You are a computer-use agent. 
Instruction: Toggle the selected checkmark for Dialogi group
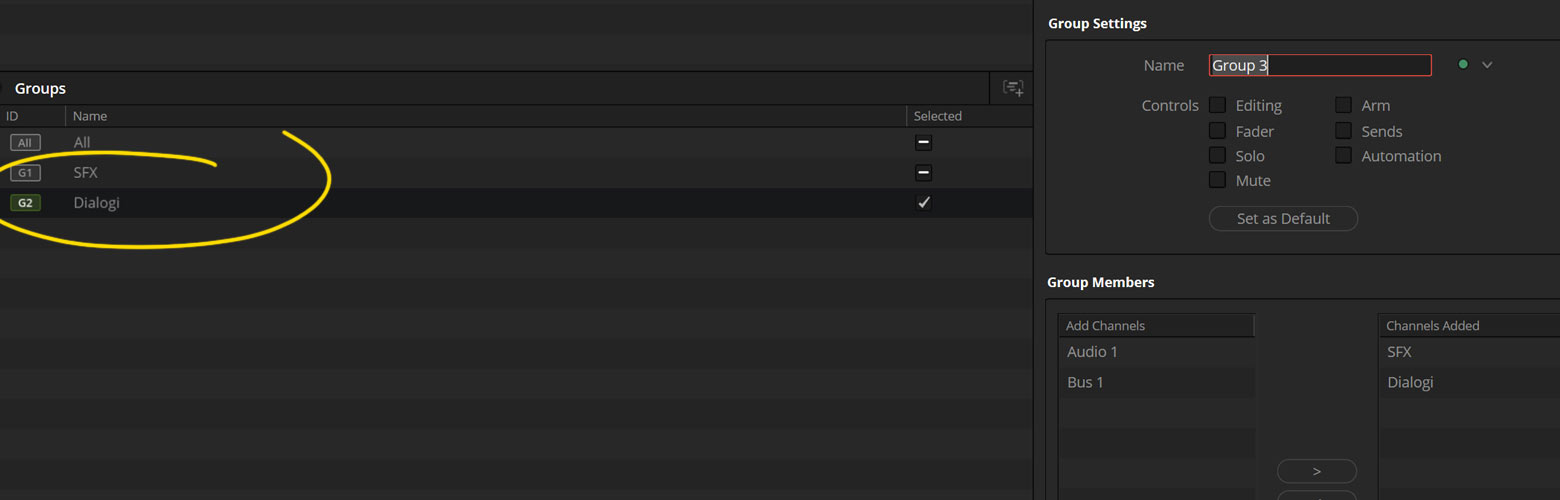click(924, 203)
